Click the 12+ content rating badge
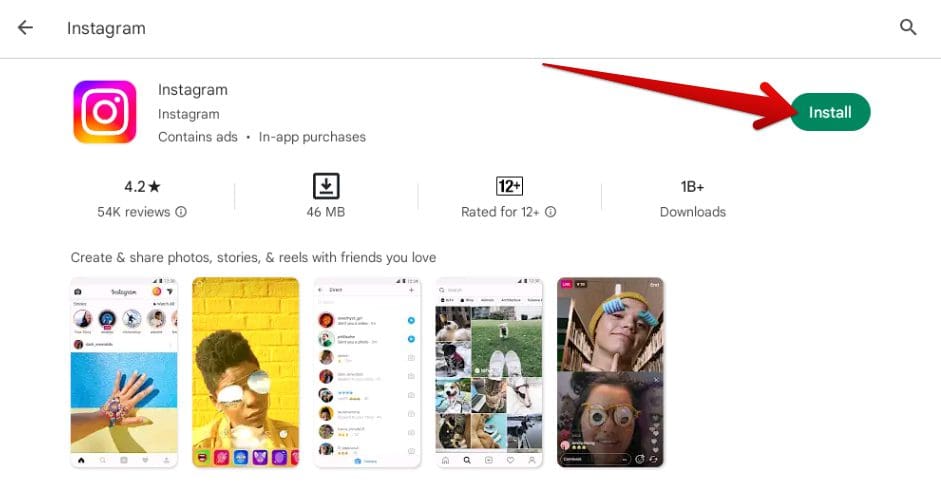This screenshot has width=941, height=482. 509,186
